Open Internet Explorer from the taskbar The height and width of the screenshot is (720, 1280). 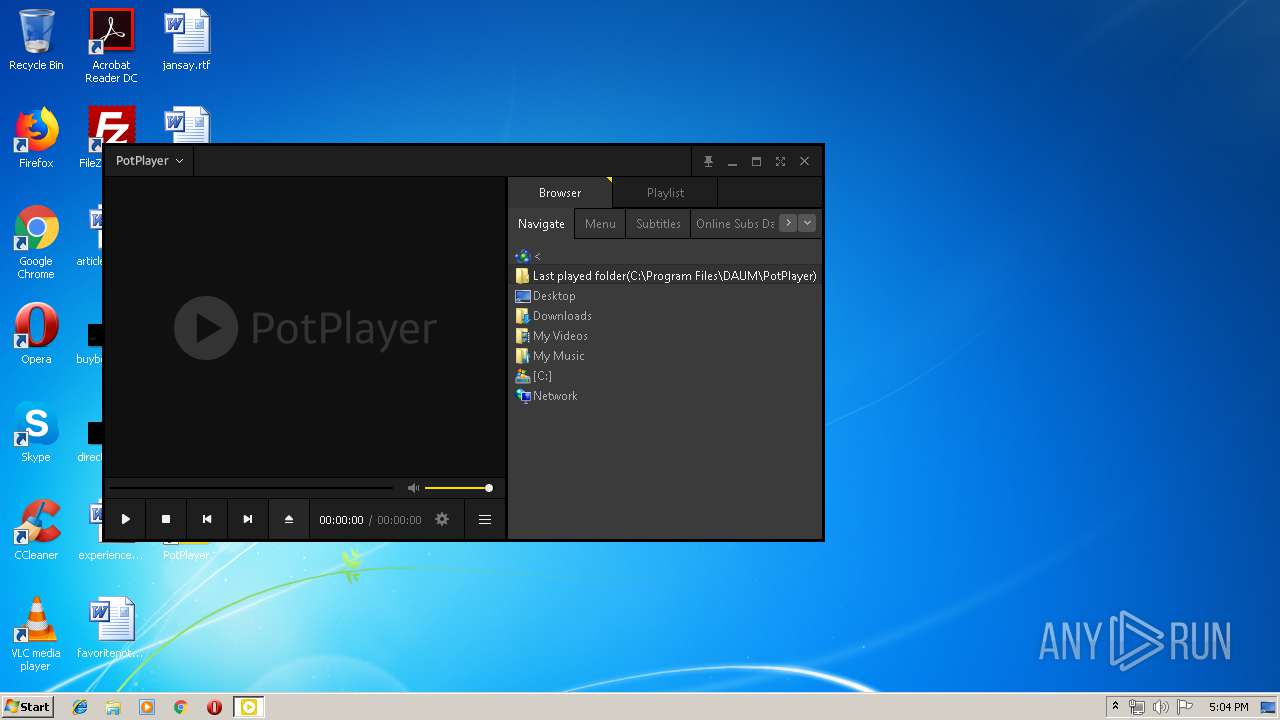(80, 707)
